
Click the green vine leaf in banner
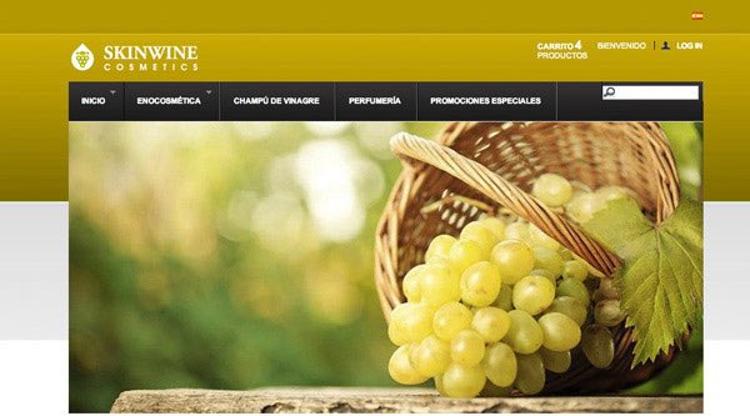(658, 273)
